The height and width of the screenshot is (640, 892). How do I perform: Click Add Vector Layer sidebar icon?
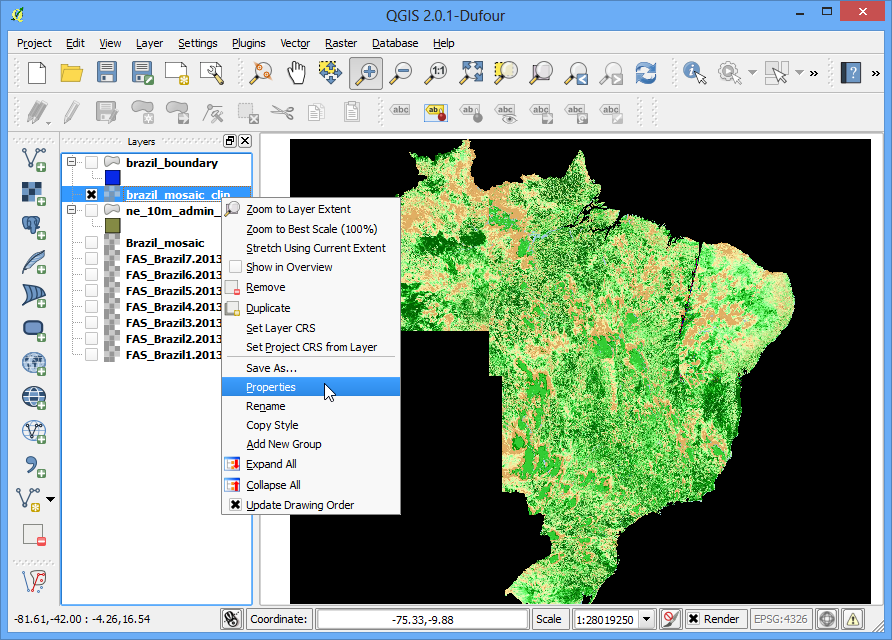34,159
